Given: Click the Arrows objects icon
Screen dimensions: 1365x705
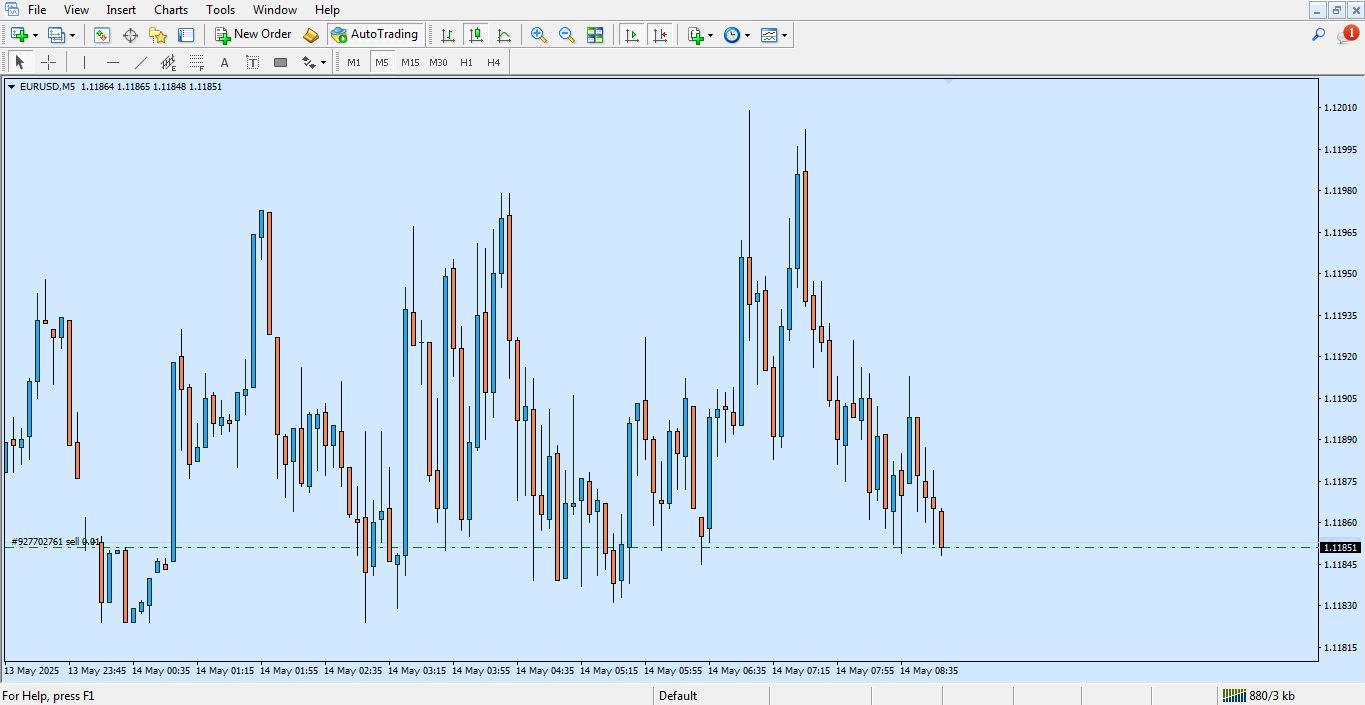Looking at the screenshot, I should (308, 62).
